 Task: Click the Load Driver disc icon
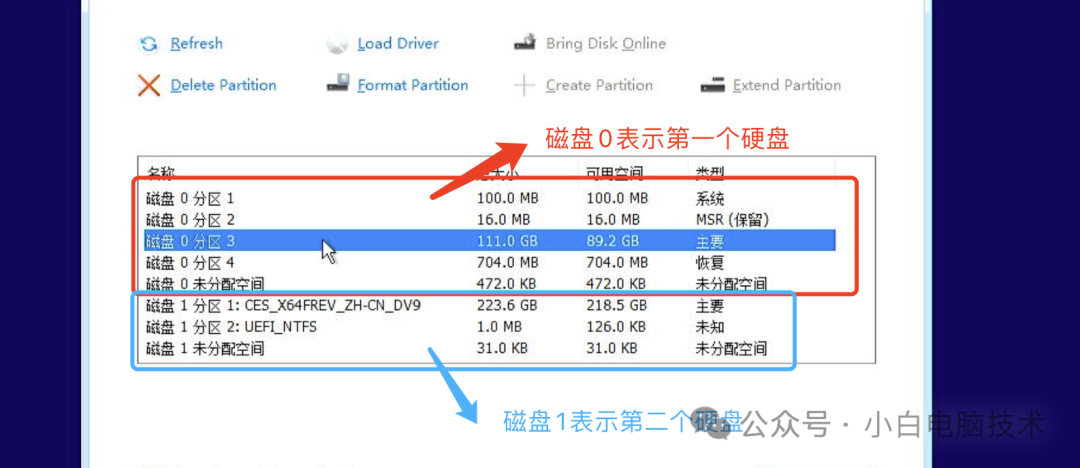338,45
